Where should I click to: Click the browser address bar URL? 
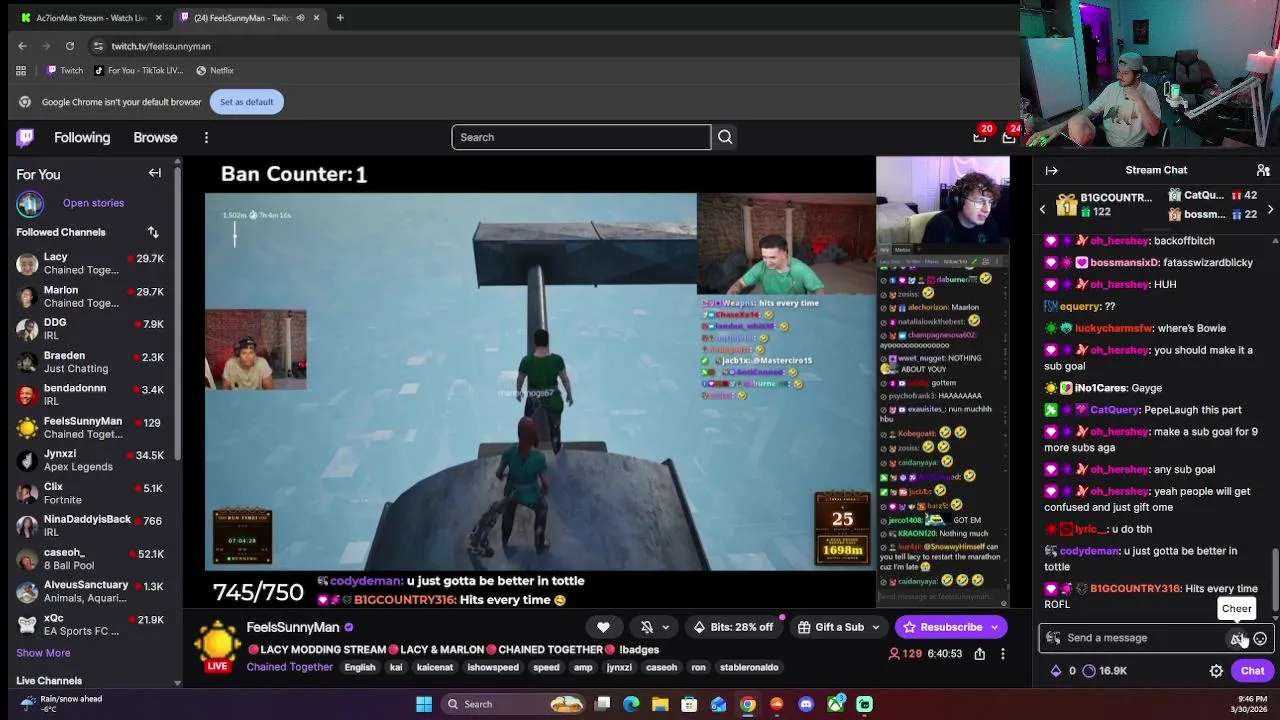[161, 46]
